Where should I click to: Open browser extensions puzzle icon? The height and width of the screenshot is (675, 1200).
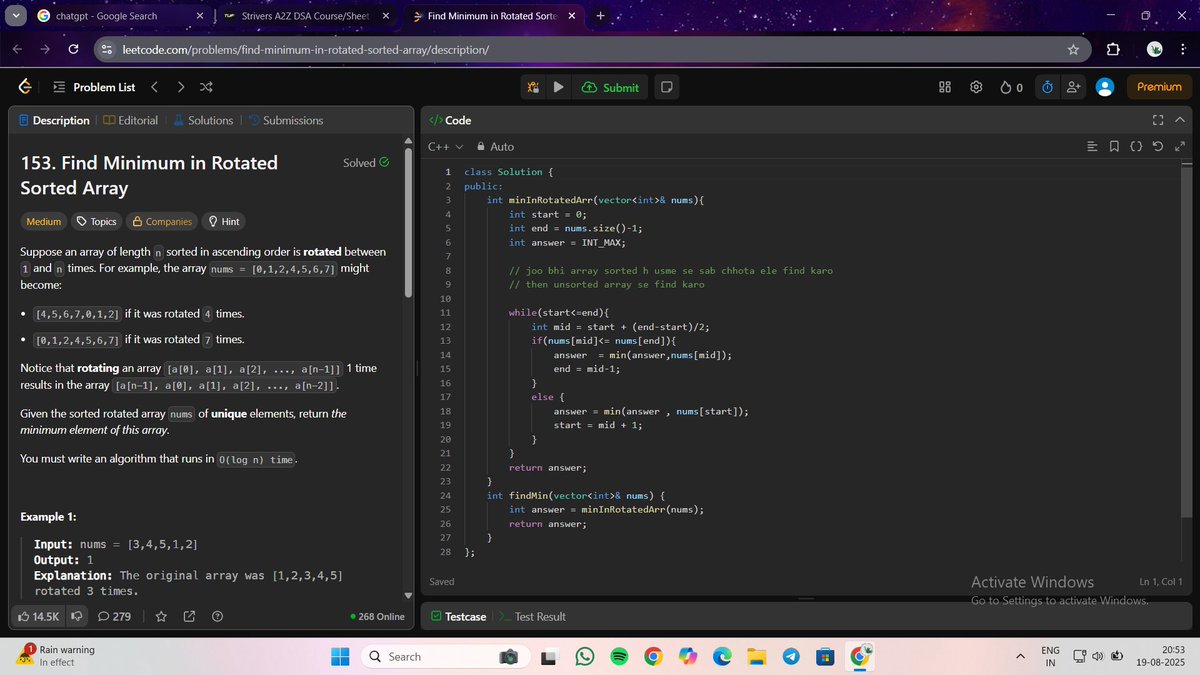(1114, 49)
